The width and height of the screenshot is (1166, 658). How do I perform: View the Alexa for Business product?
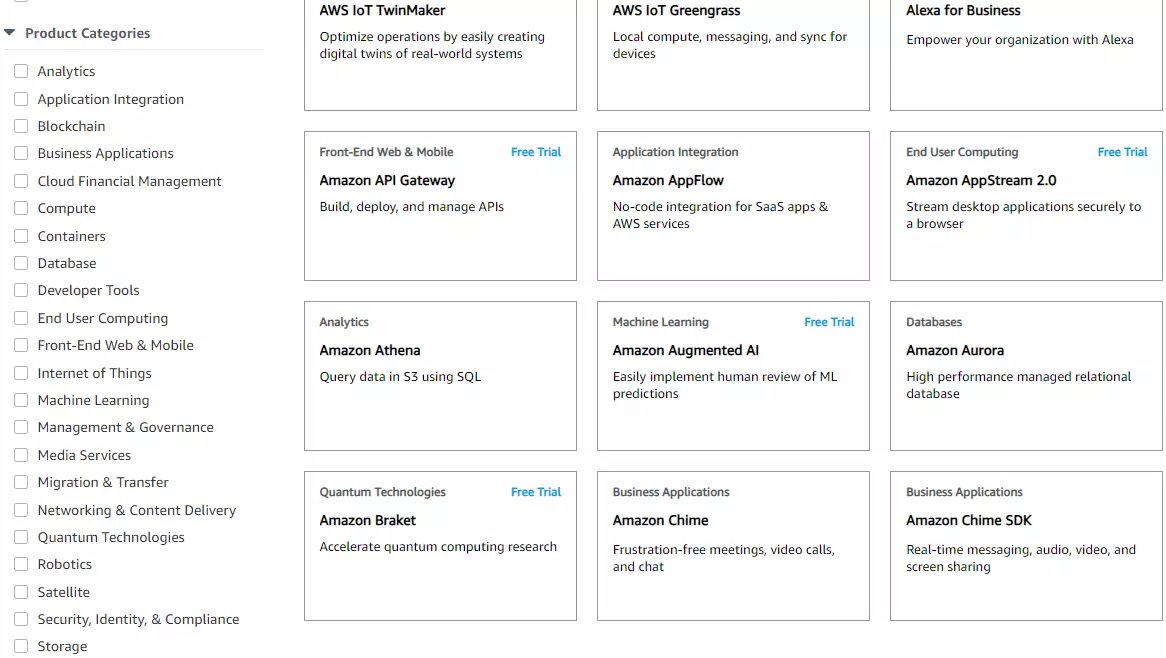(963, 10)
